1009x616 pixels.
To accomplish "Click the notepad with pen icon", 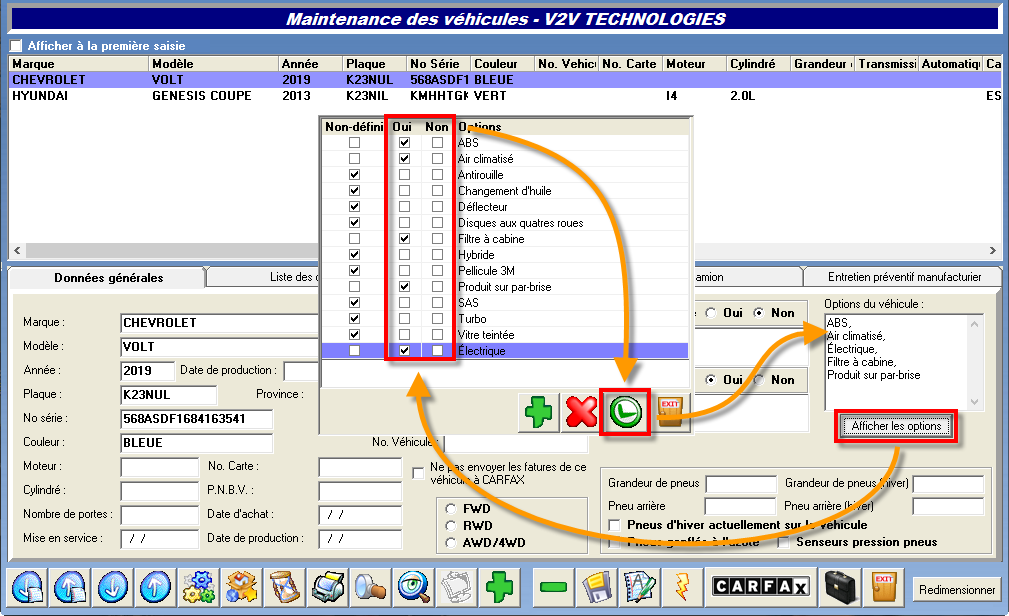I will pyautogui.click(x=639, y=587).
